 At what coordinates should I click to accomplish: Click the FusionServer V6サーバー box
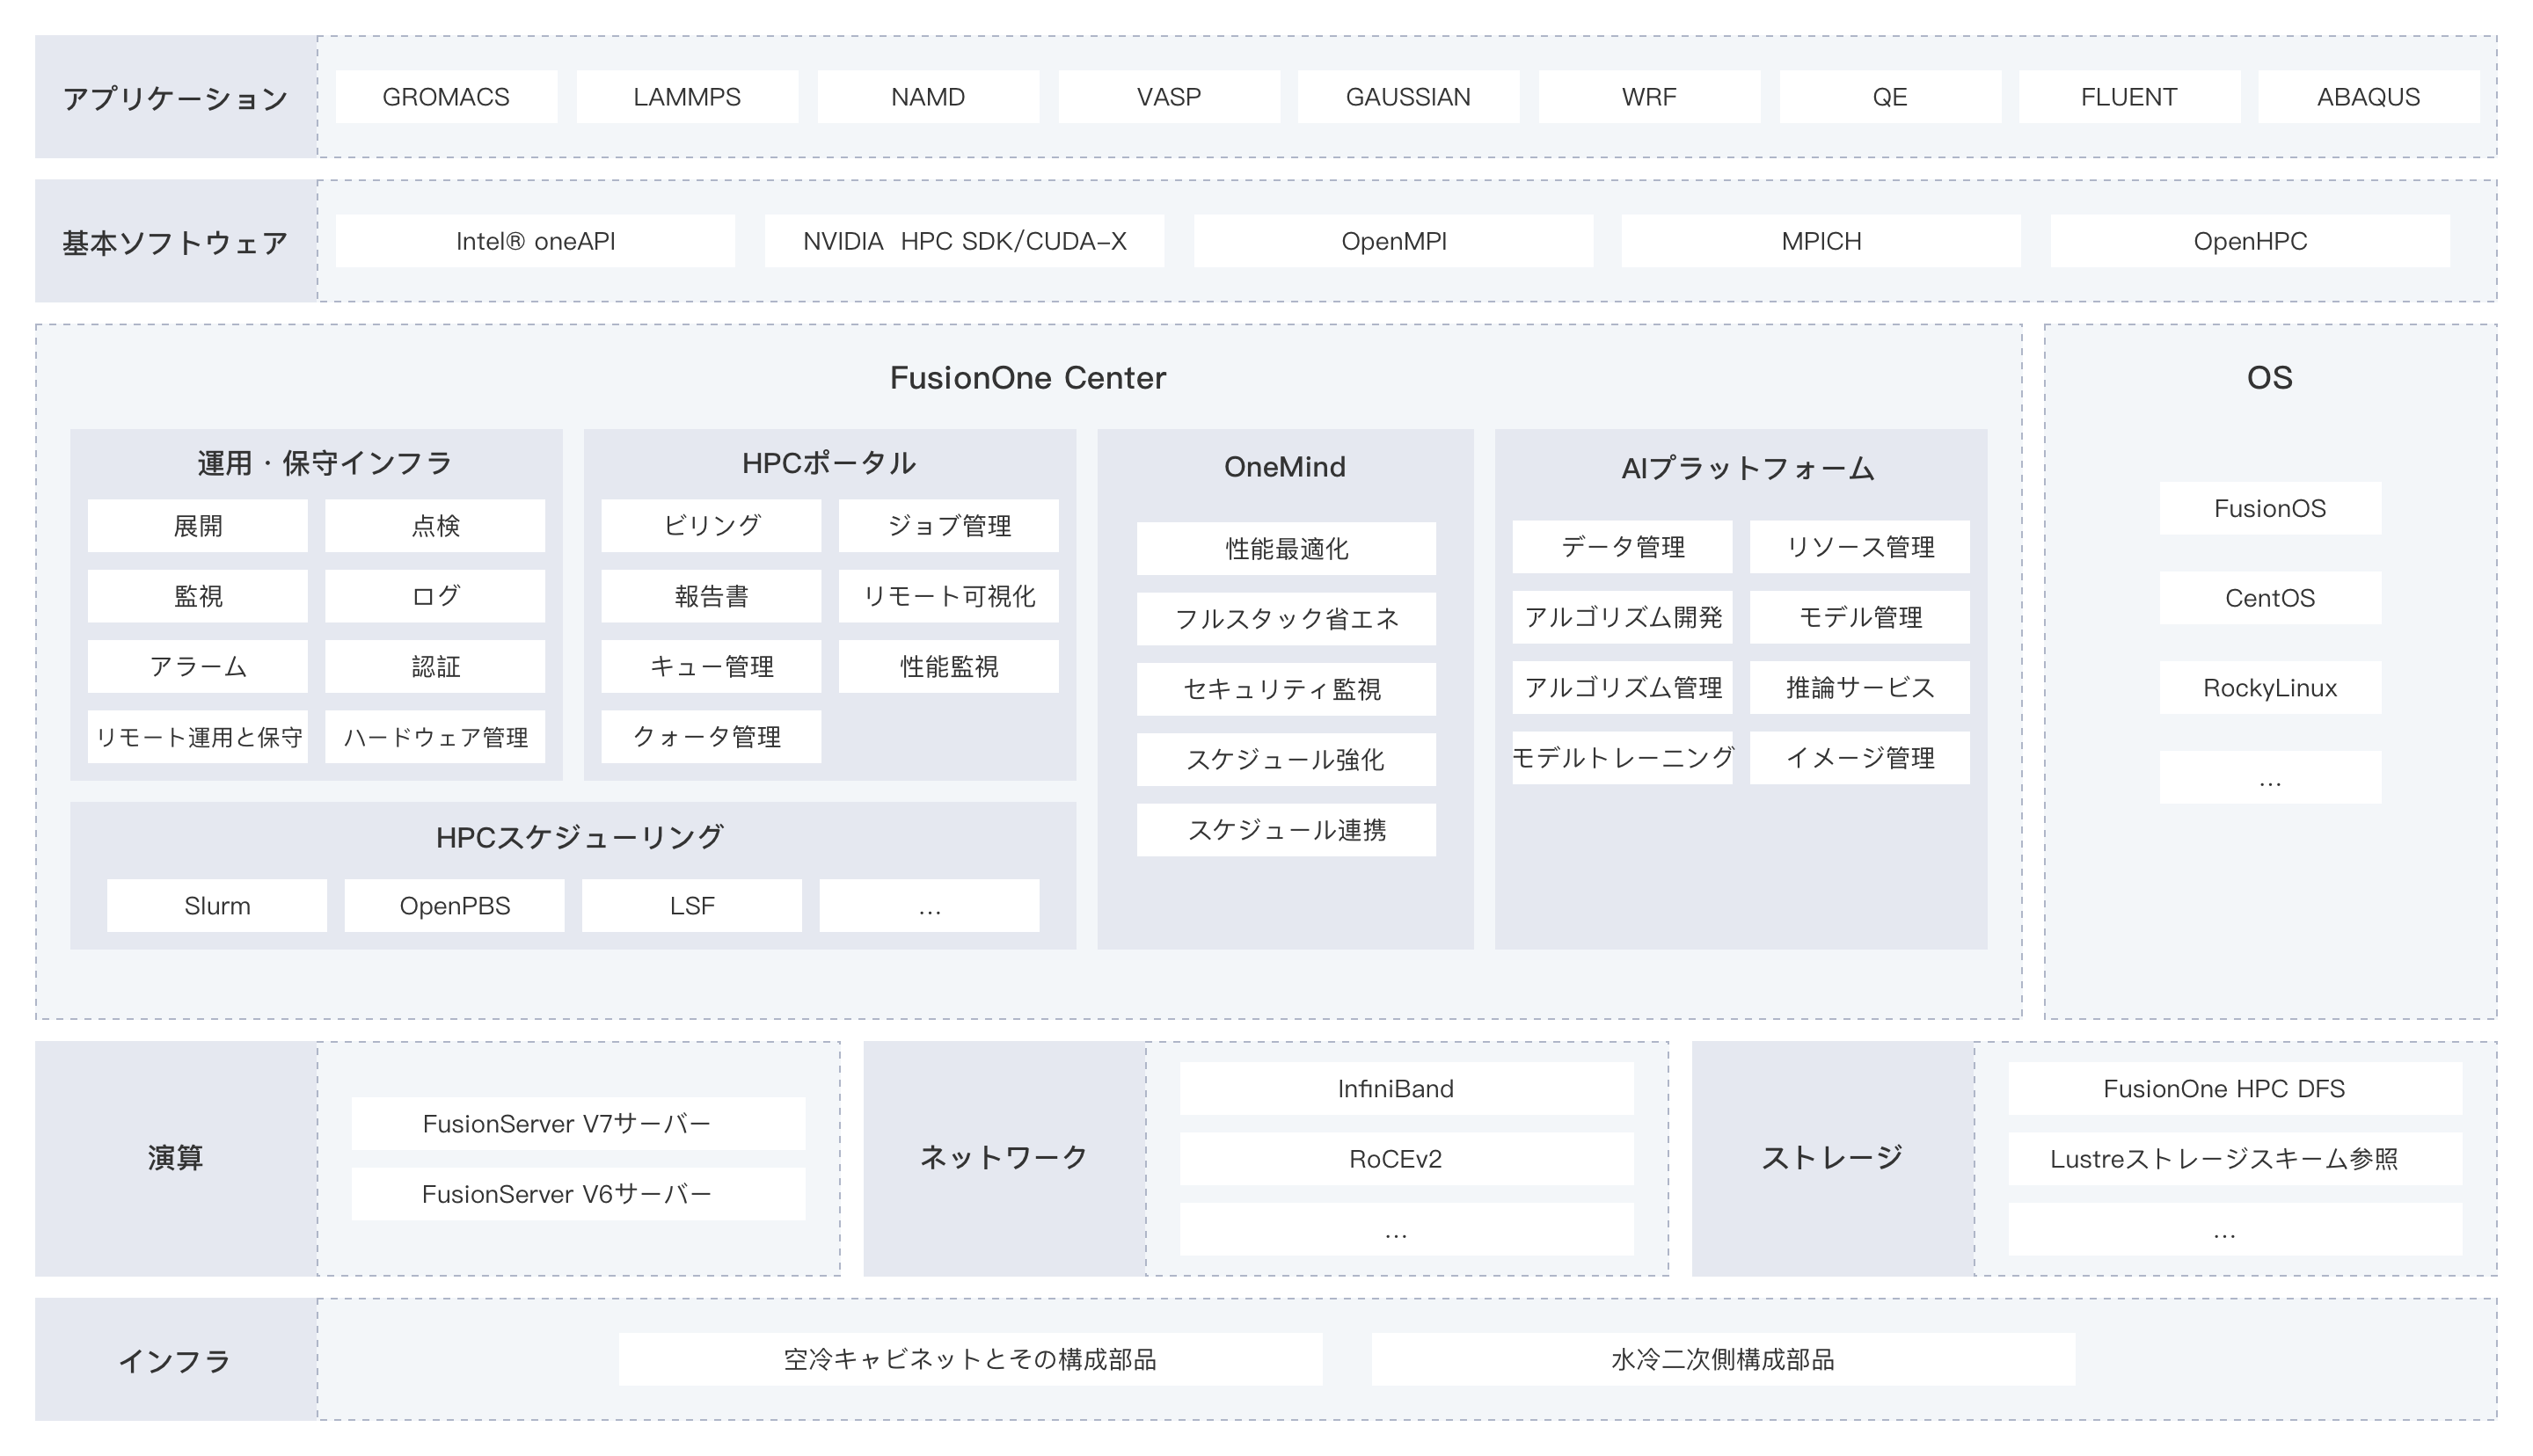[x=578, y=1194]
